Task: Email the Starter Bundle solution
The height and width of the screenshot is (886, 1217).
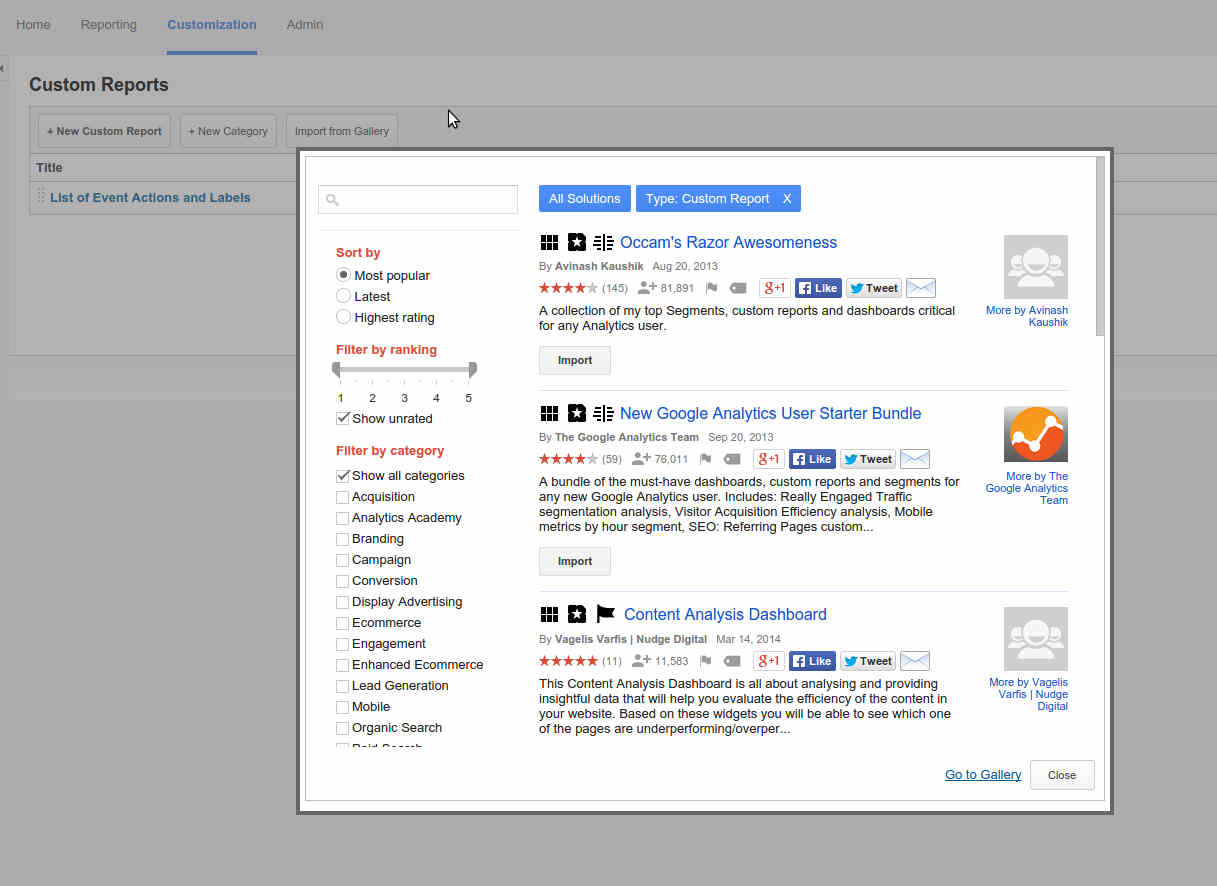Action: click(x=914, y=459)
